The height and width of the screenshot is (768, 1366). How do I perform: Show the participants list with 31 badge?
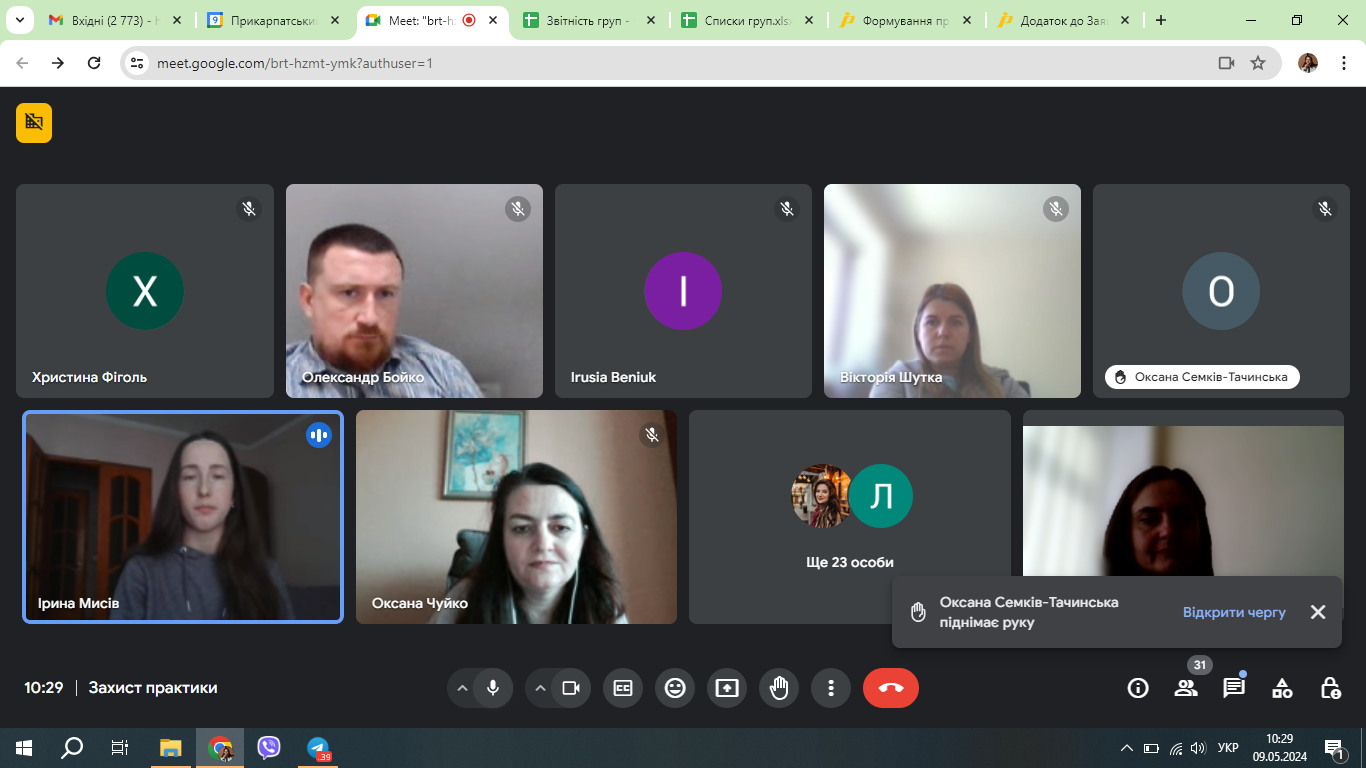1186,688
